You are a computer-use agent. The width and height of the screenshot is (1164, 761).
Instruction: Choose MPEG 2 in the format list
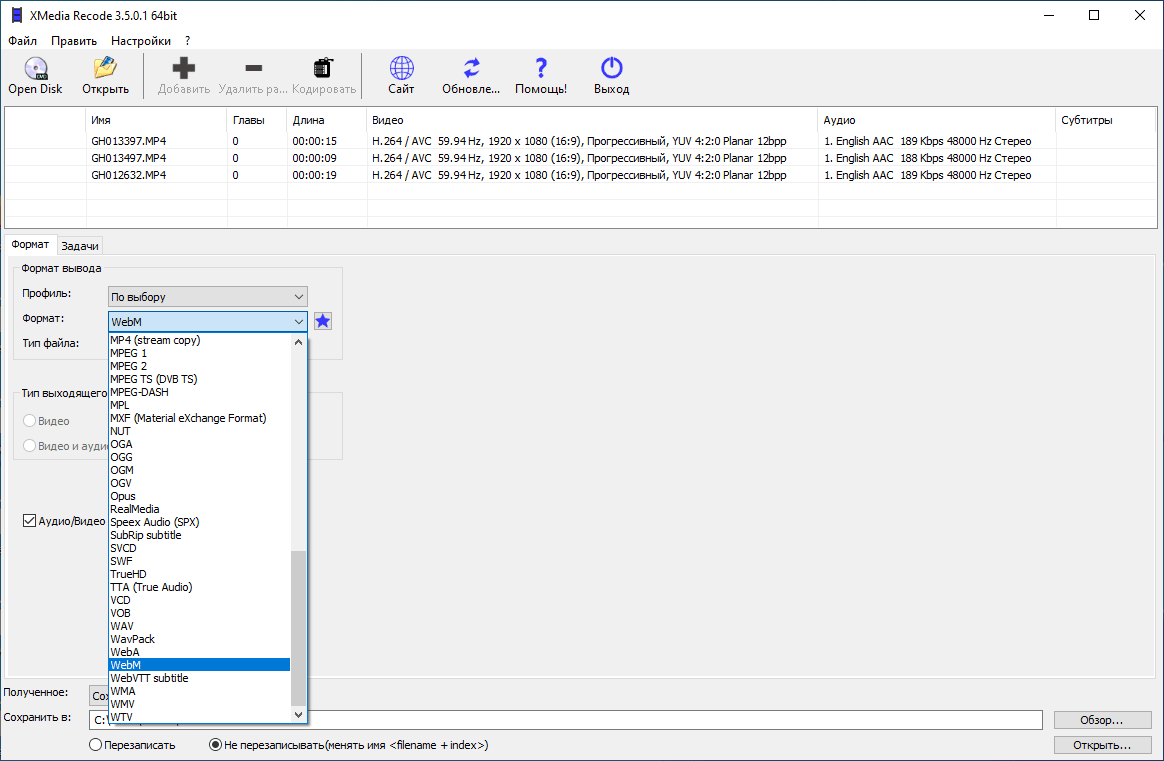[199, 366]
